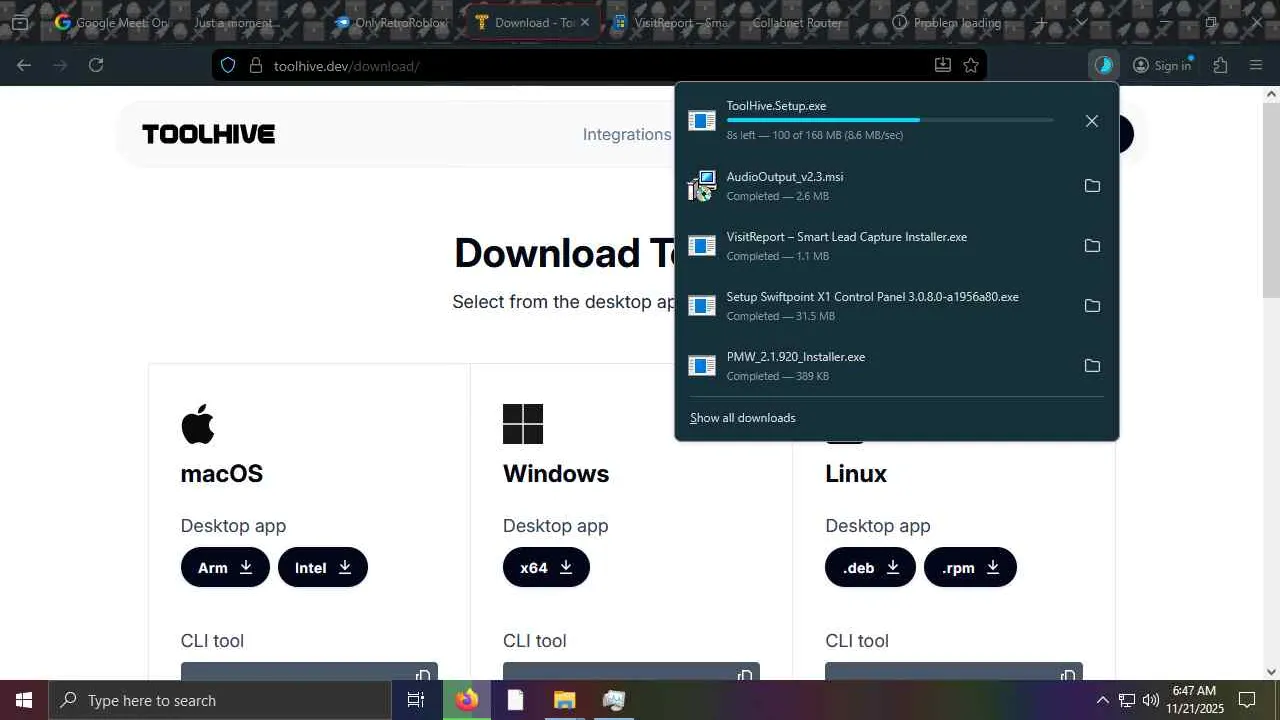The height and width of the screenshot is (720, 1280).
Task: Show PMW_2.1.920_Installer.exe in its folder
Action: click(x=1092, y=366)
